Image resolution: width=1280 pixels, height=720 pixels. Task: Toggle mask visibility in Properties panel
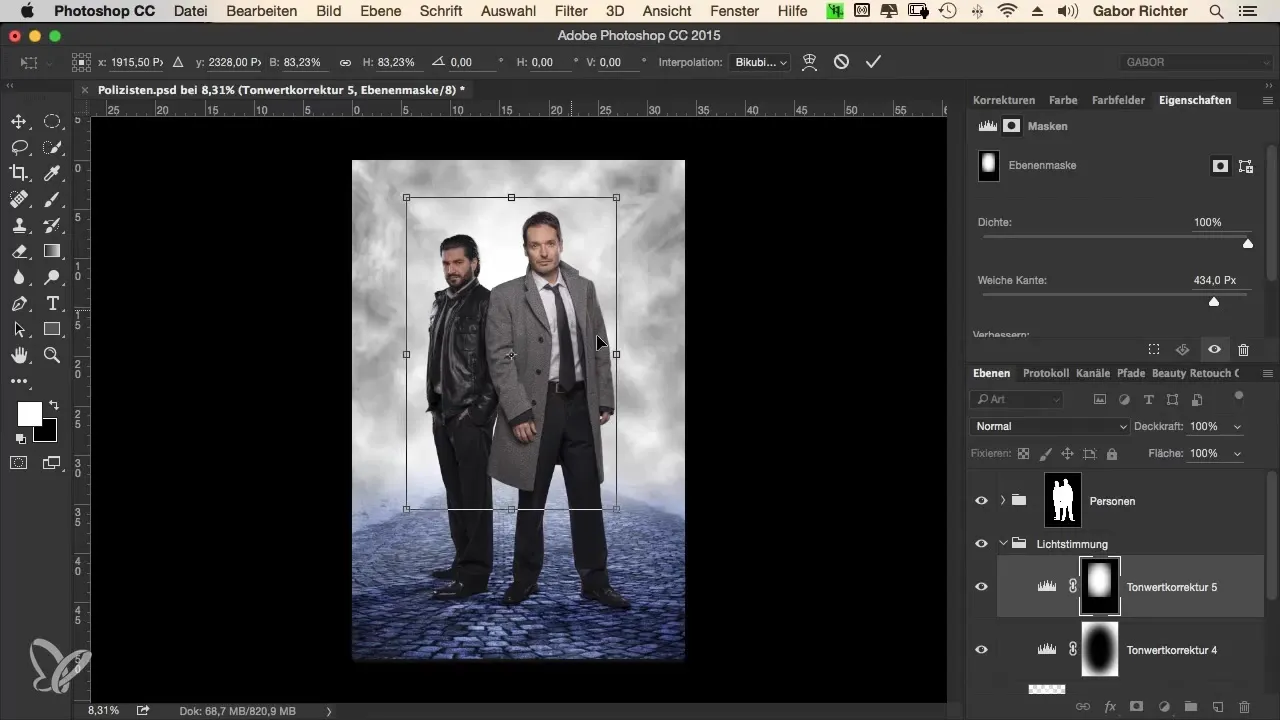[1214, 350]
